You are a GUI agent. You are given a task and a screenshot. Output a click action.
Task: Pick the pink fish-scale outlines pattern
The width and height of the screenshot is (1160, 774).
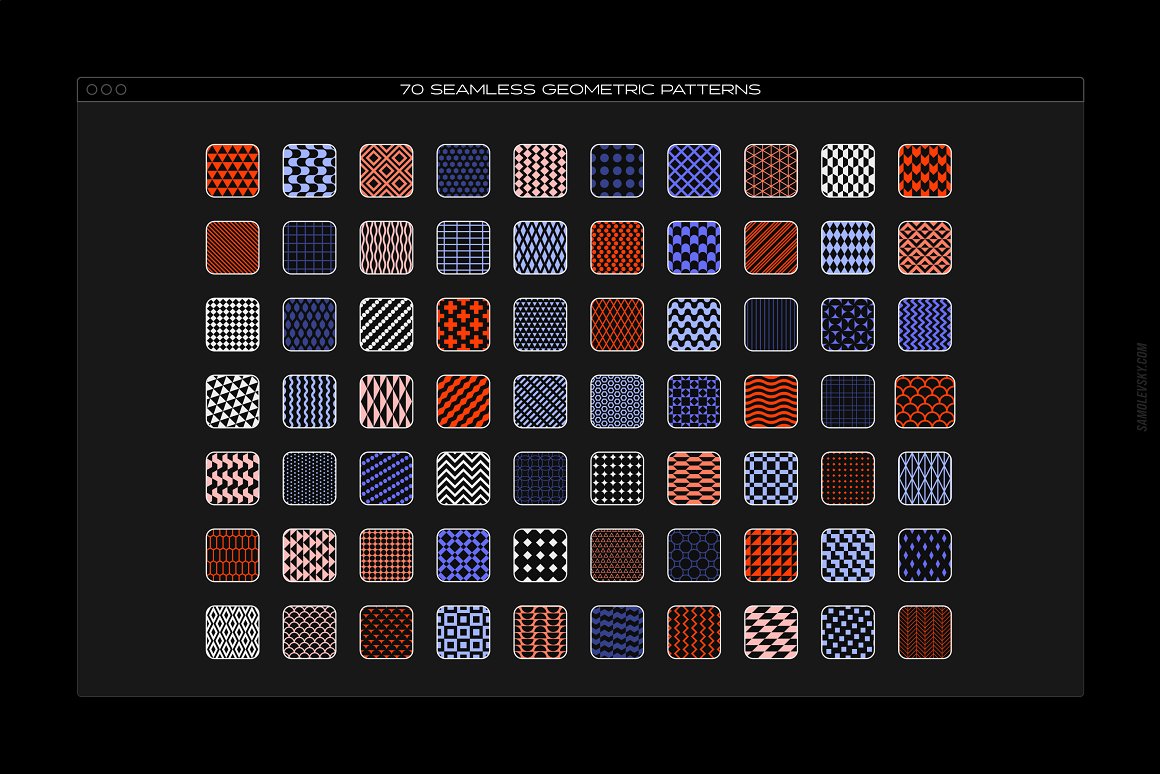309,633
